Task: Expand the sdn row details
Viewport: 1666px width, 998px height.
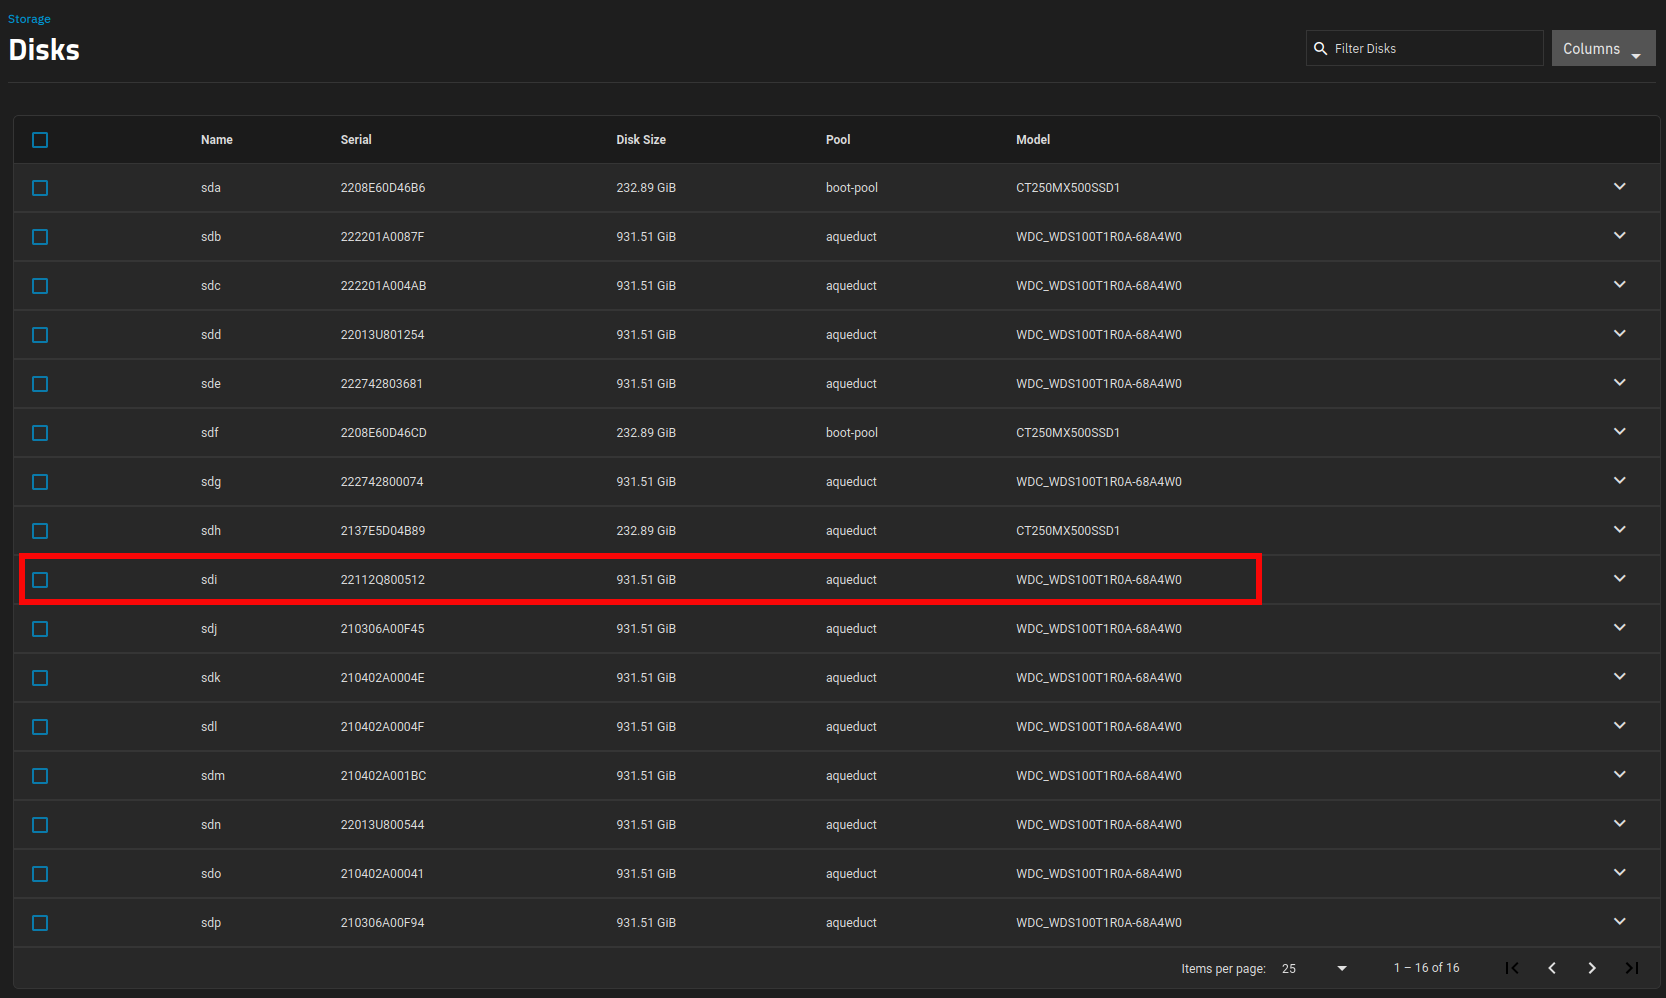Action: coord(1619,824)
